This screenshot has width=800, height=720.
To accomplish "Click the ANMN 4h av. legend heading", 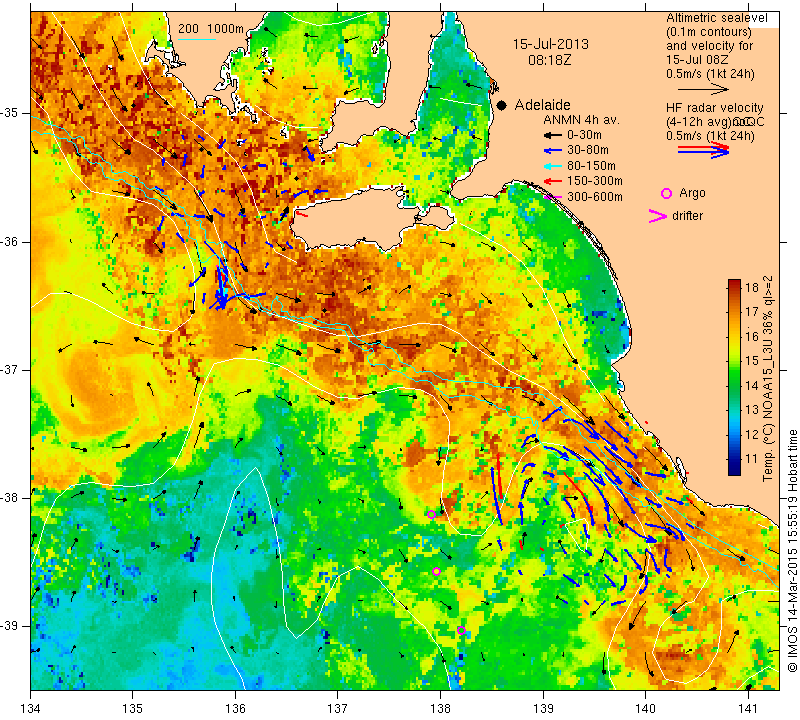I will coord(581,120).
